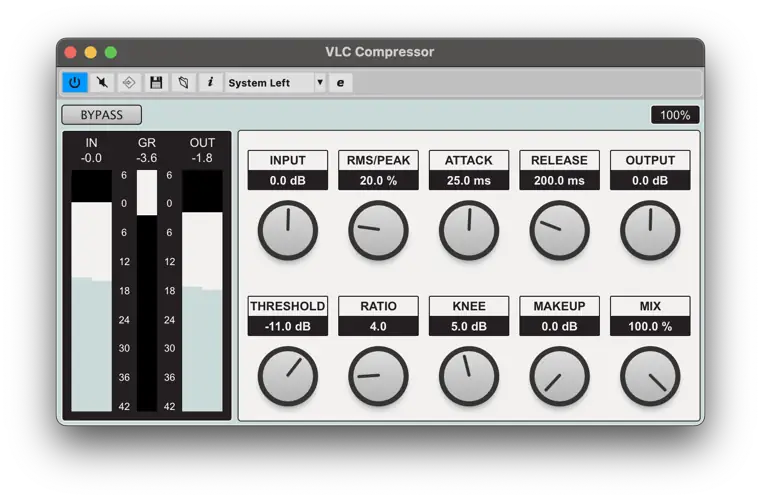The image size is (761, 500).
Task: Toggle the blue power button in toolbar
Action: coord(75,82)
